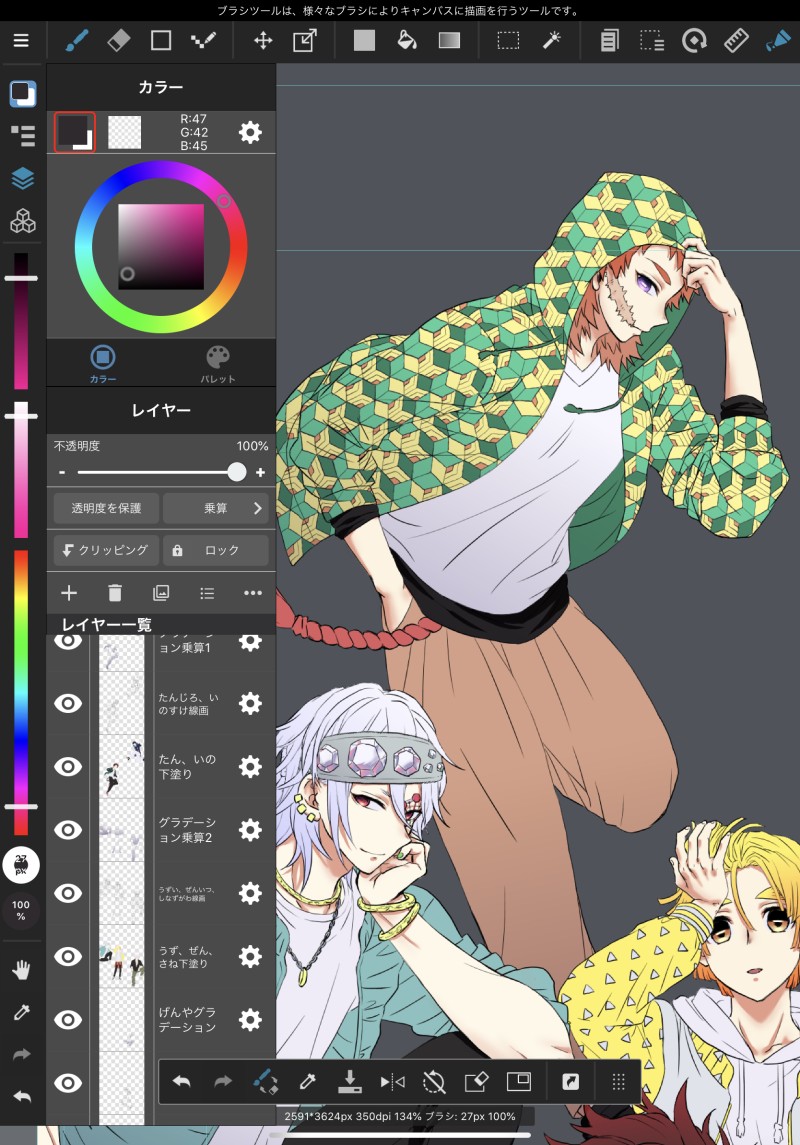Viewport: 800px width, 1145px height.
Task: Hide the グラデーション乗算2 layer
Action: click(x=68, y=830)
